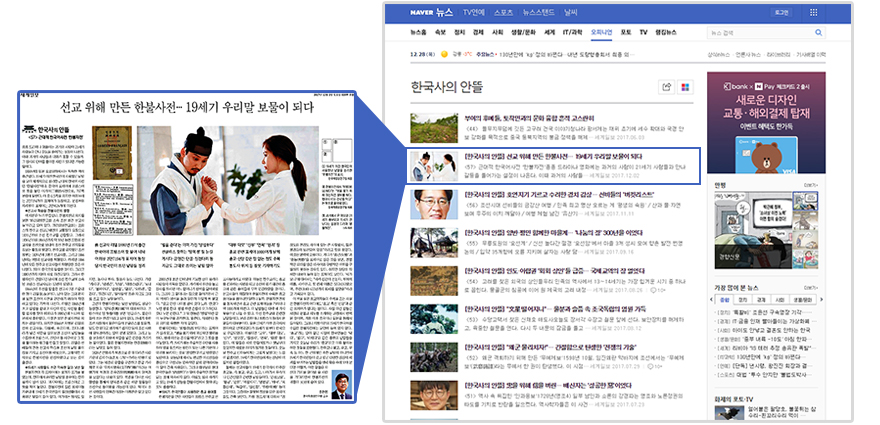Click the 더보기 link of 만평 section
This screenshot has width=880, height=425.
(x=810, y=185)
